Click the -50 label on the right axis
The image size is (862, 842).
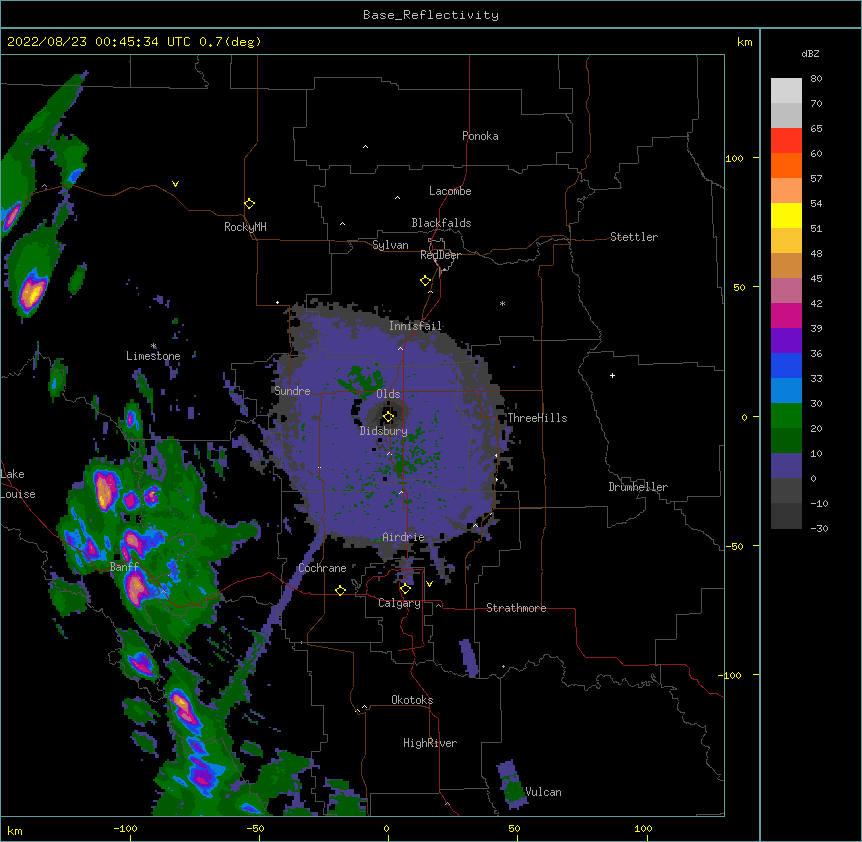(x=734, y=546)
